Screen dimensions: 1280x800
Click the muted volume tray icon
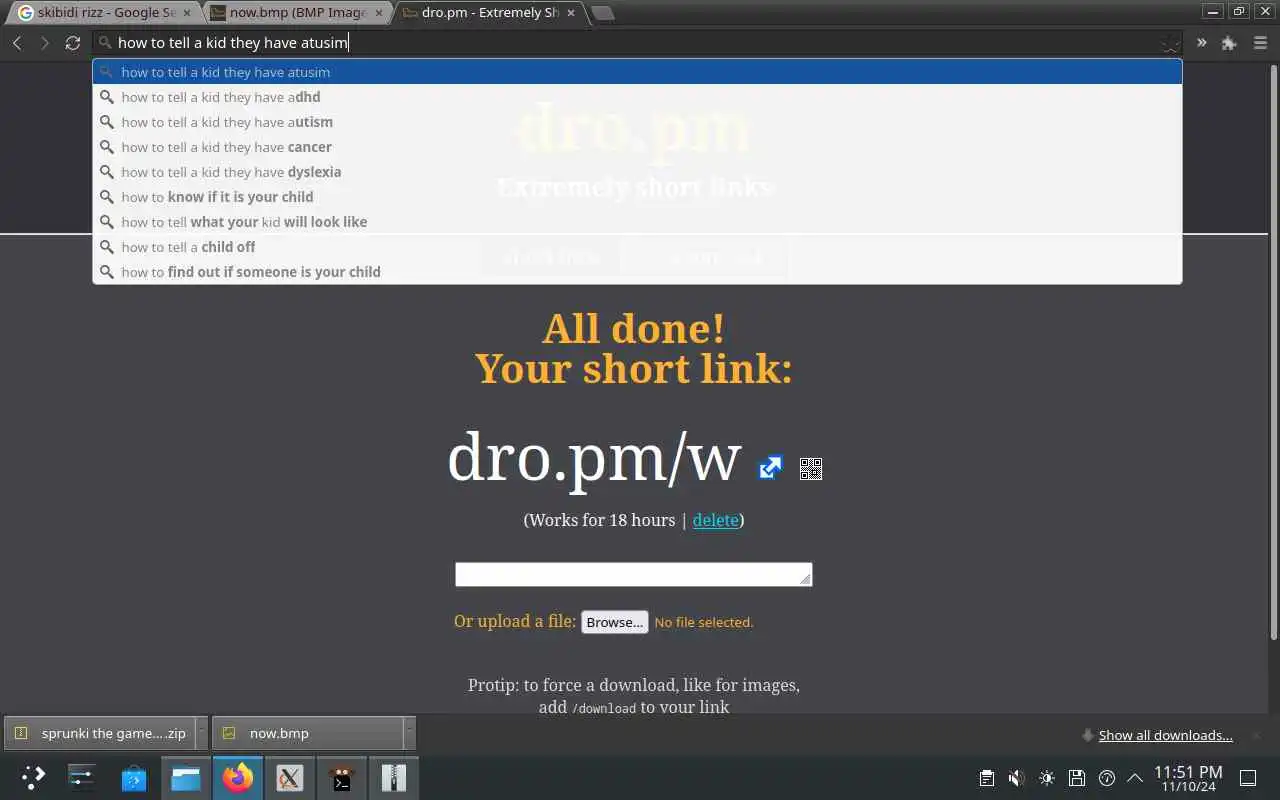tap(1017, 778)
